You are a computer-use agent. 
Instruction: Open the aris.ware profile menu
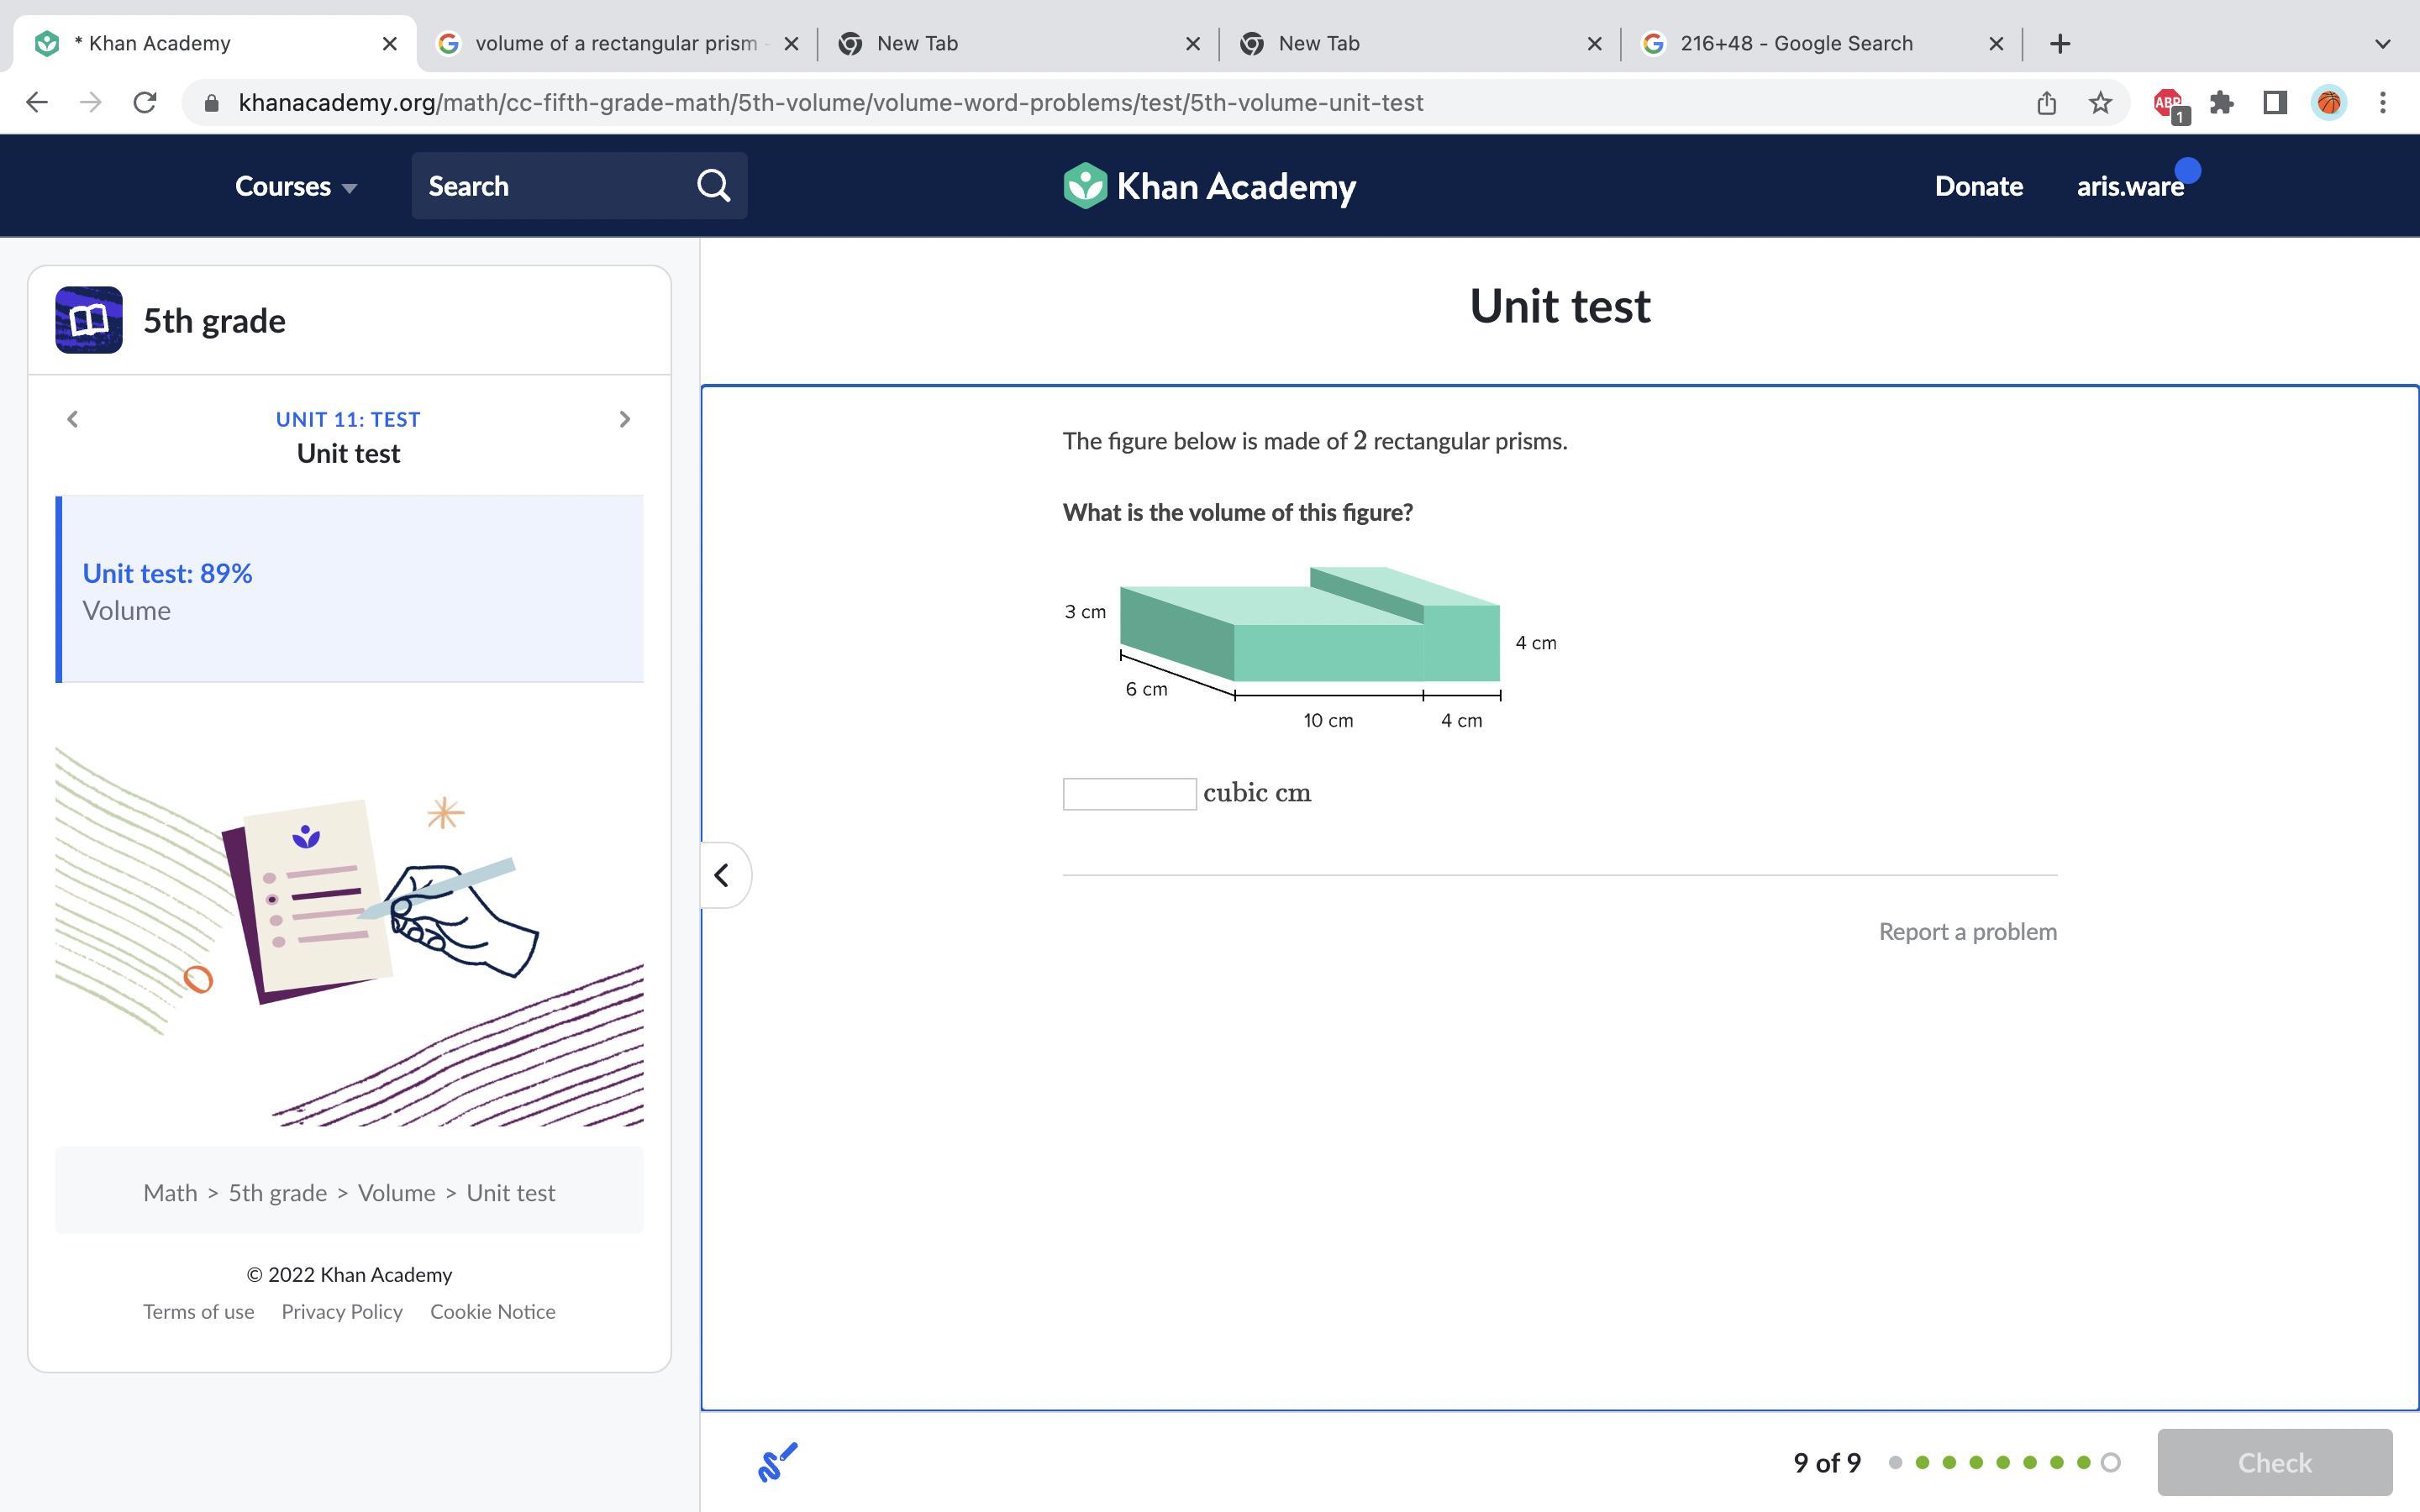click(x=2130, y=187)
